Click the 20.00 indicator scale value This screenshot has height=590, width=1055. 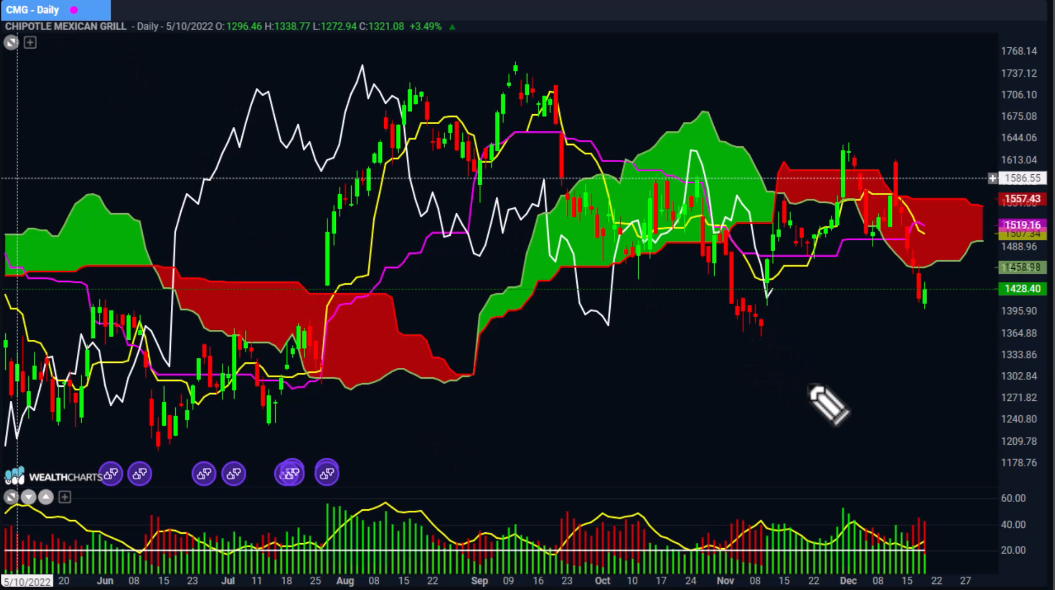point(1013,550)
